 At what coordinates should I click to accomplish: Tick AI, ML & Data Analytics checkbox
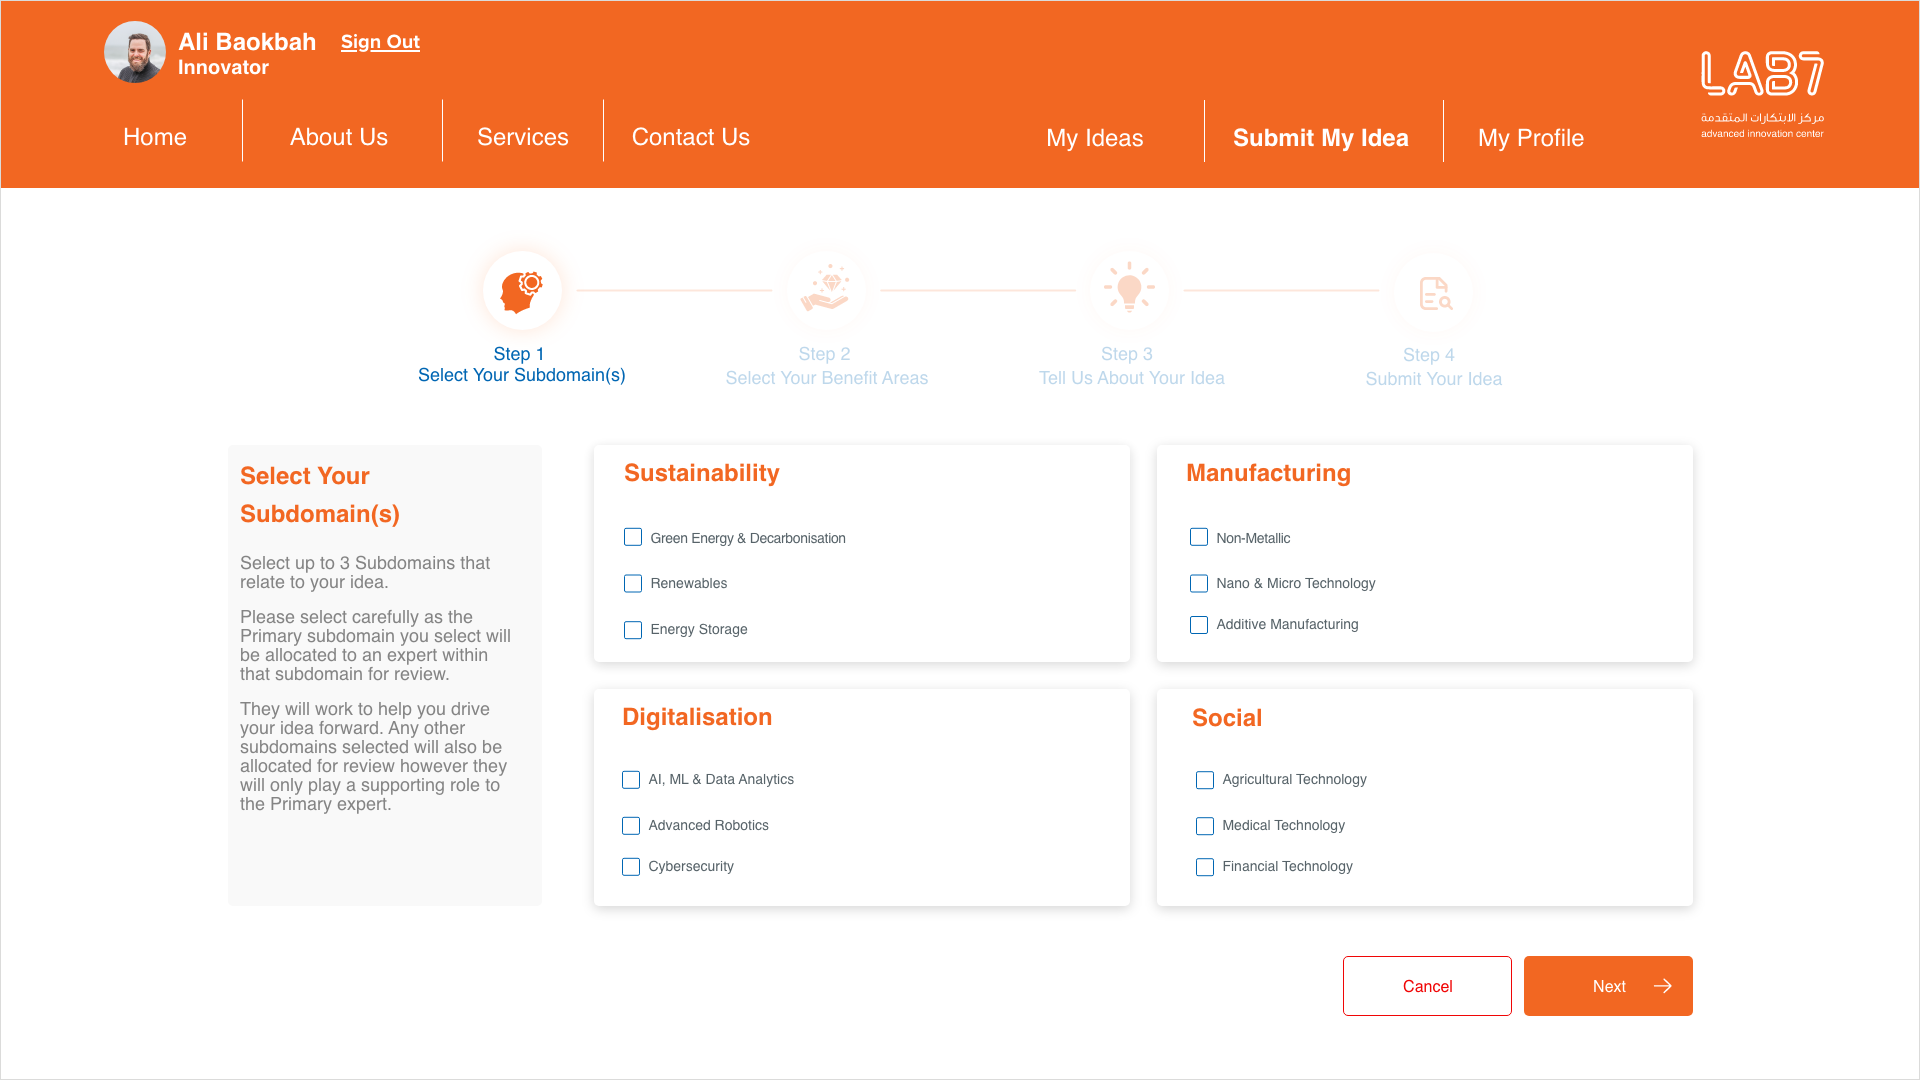pos(631,780)
